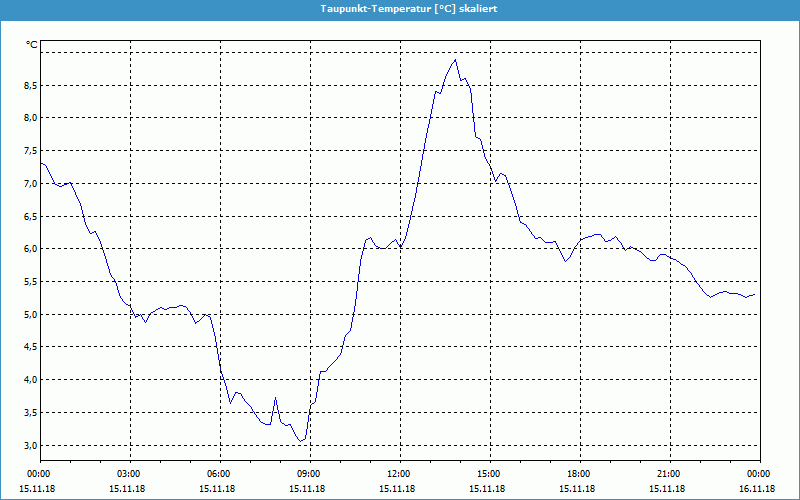Click the 6,5 value on the temperature axis
This screenshot has width=800, height=500.
29,216
